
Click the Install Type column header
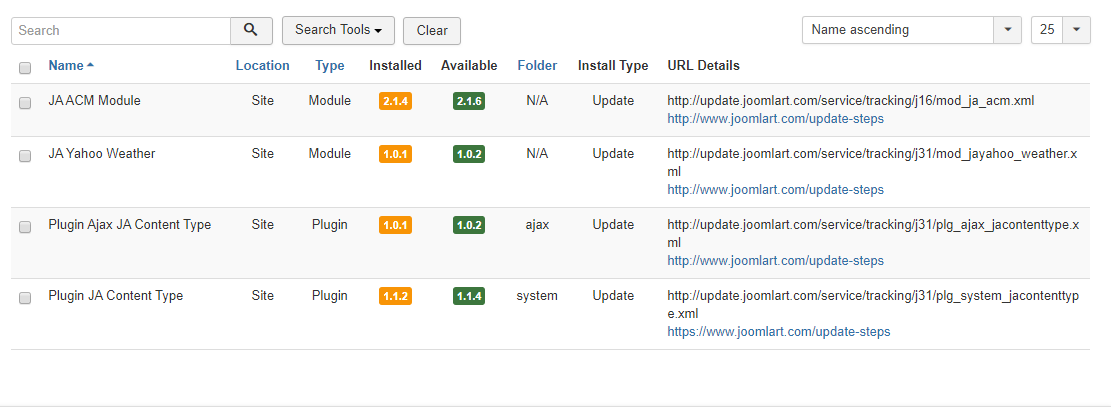613,65
